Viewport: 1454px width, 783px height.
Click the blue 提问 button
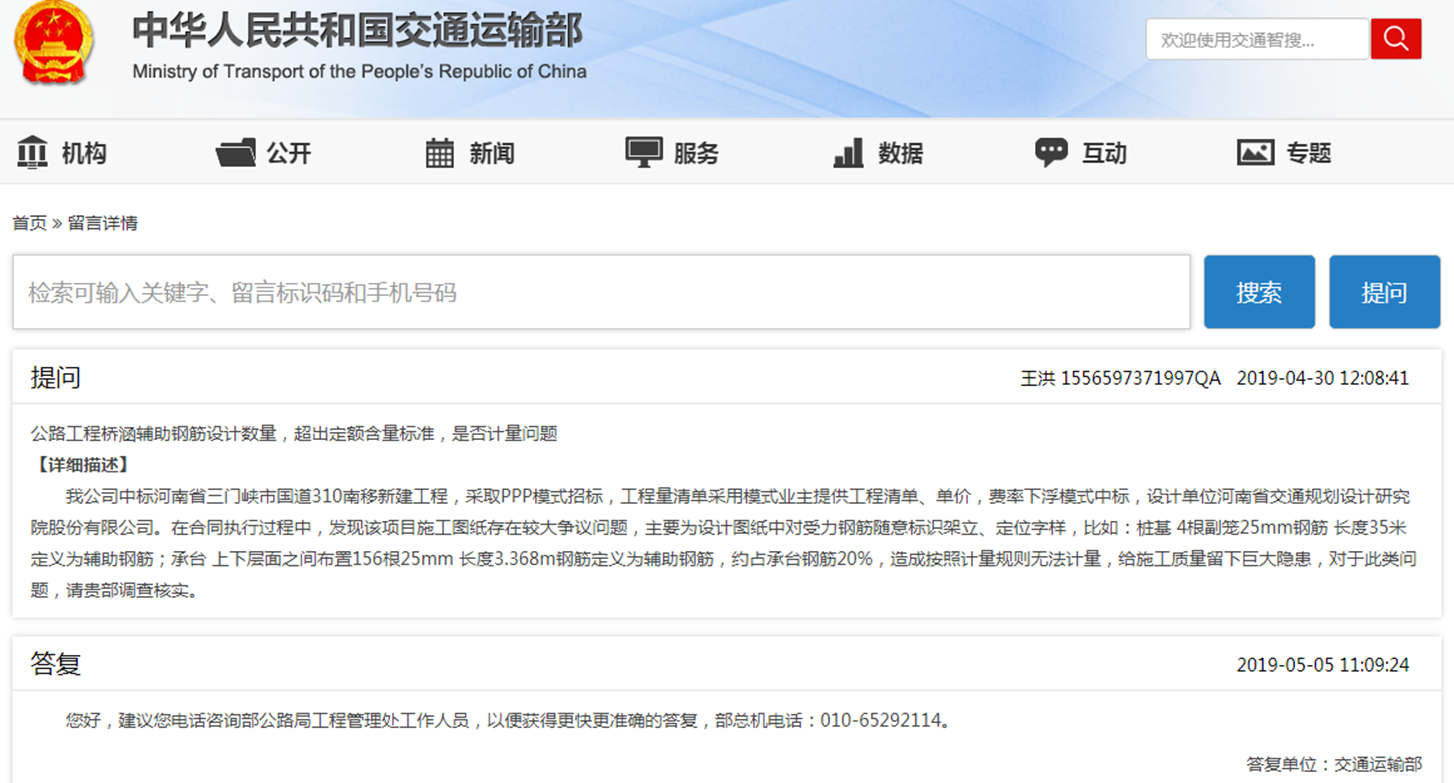(x=1384, y=292)
